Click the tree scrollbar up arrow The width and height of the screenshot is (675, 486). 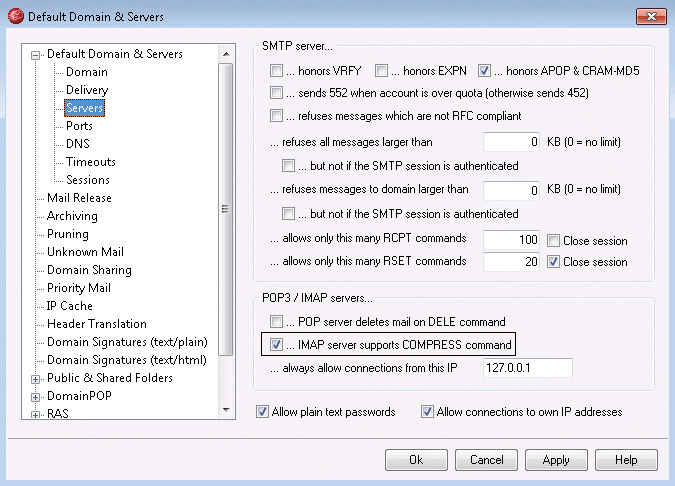click(226, 54)
